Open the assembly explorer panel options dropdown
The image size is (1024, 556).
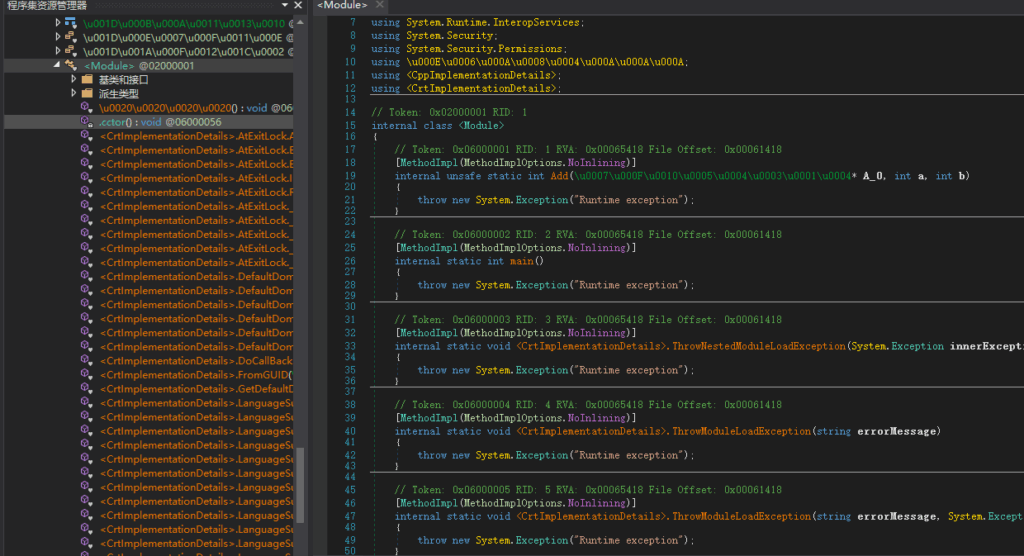[x=284, y=6]
